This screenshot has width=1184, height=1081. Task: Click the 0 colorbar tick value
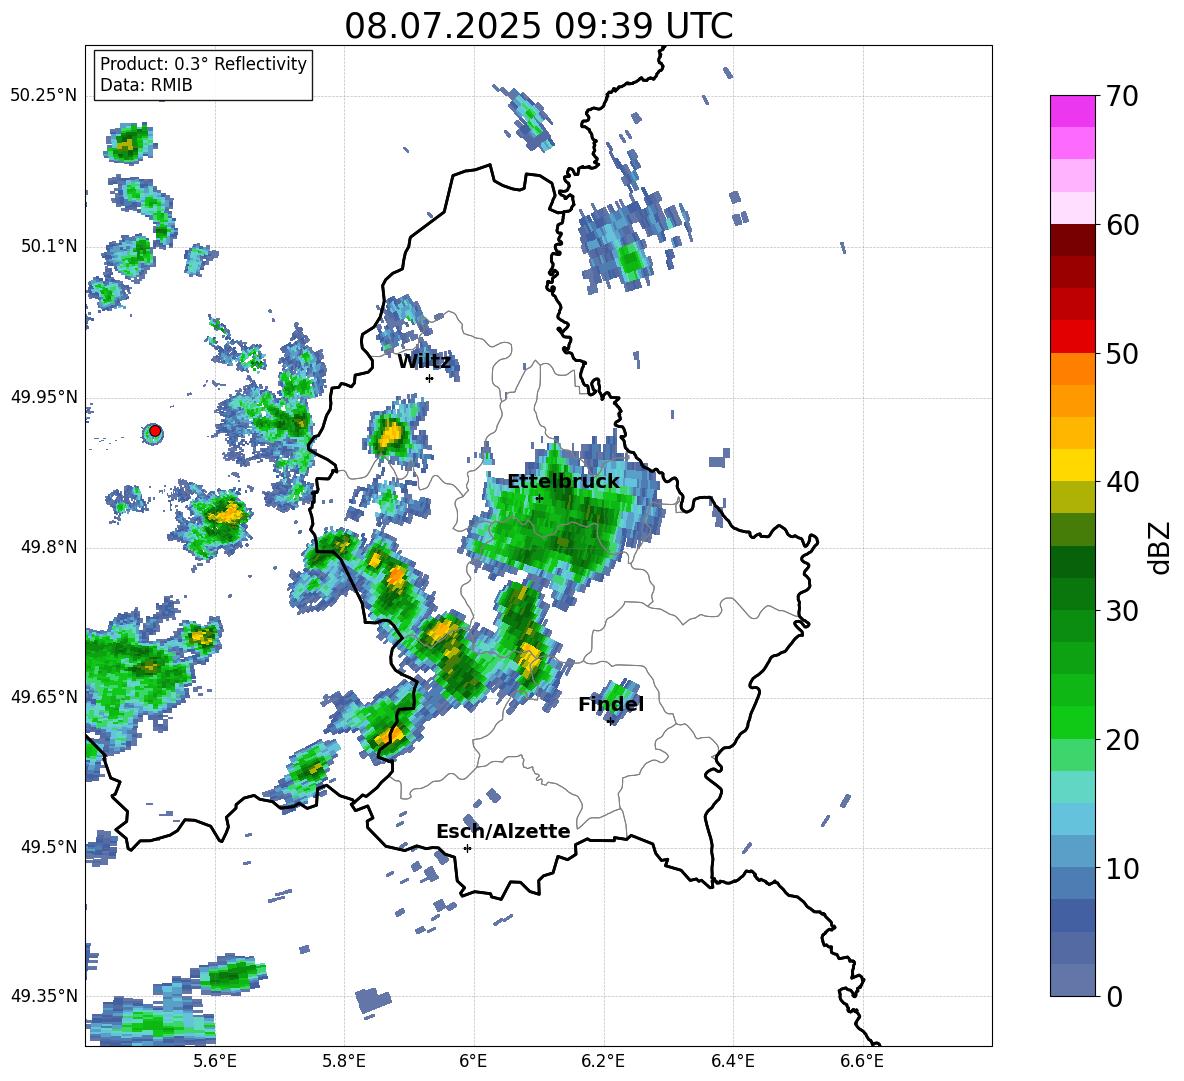(x=1114, y=996)
